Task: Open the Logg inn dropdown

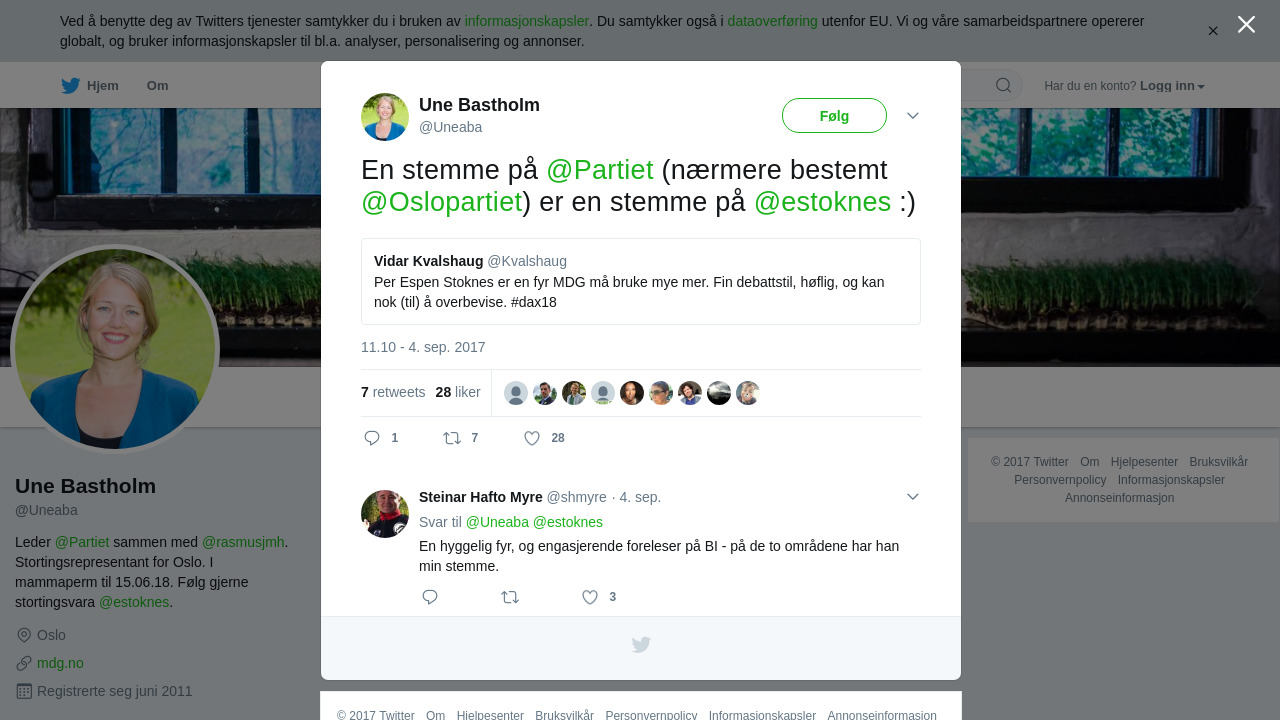Action: coord(1172,86)
